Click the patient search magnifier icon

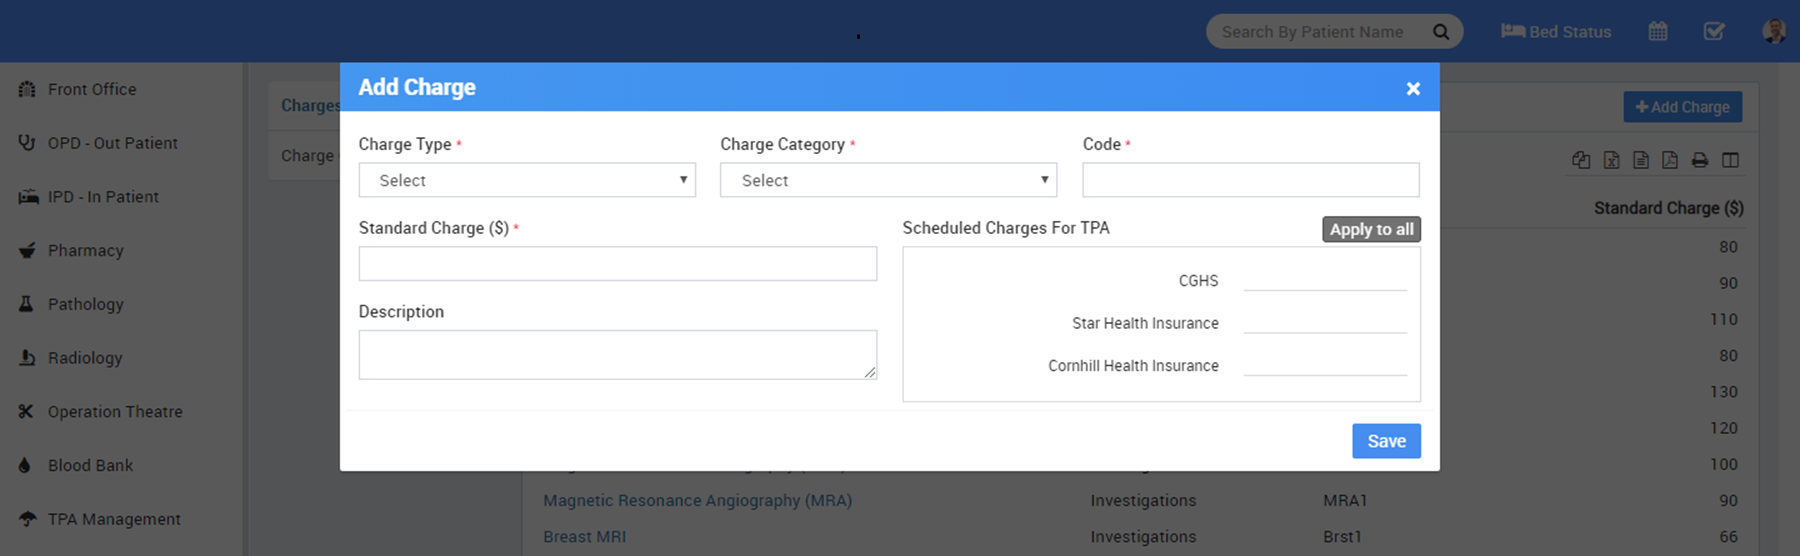pyautogui.click(x=1441, y=32)
